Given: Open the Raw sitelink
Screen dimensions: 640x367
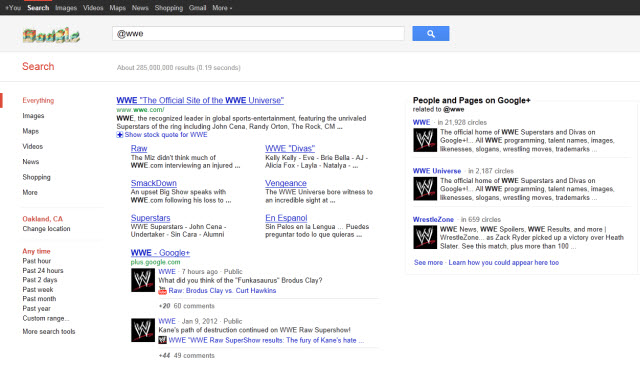Looking at the screenshot, I should [139, 149].
